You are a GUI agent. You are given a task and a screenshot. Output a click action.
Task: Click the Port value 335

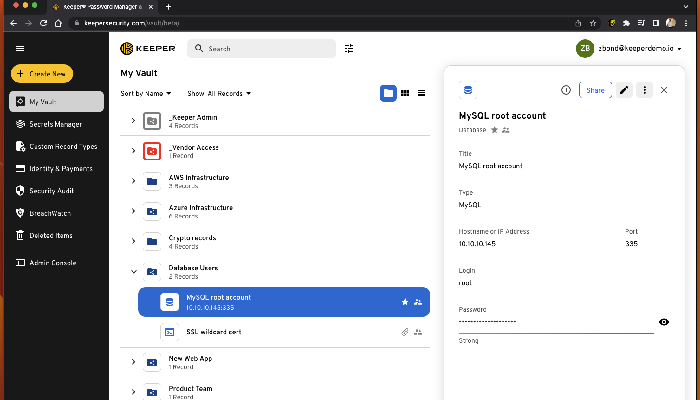[x=632, y=244]
